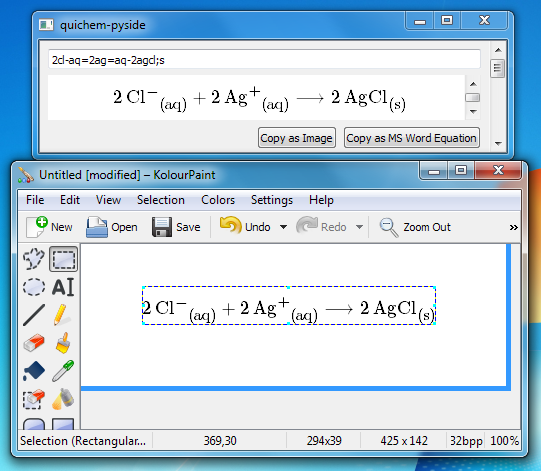This screenshot has height=471, width=541.
Task: Click the formula input text field
Action: tap(264, 60)
